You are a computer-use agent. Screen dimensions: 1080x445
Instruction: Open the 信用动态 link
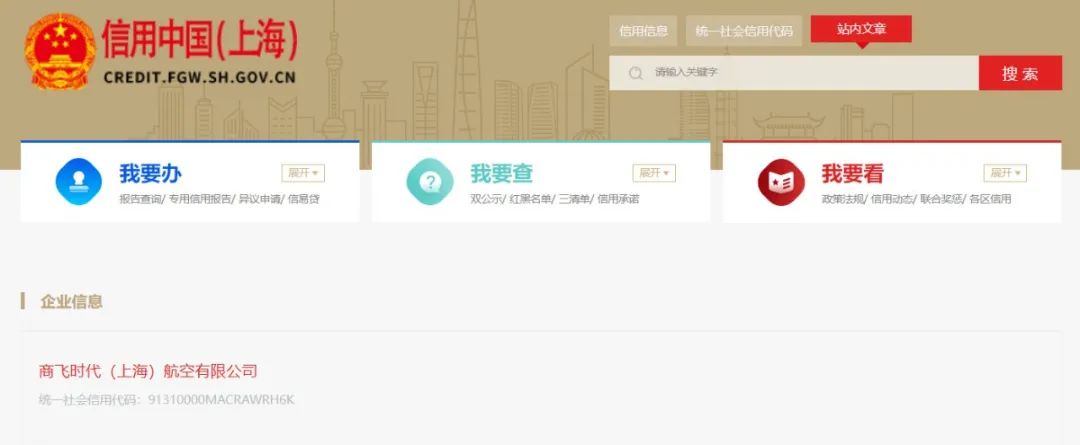click(x=892, y=199)
